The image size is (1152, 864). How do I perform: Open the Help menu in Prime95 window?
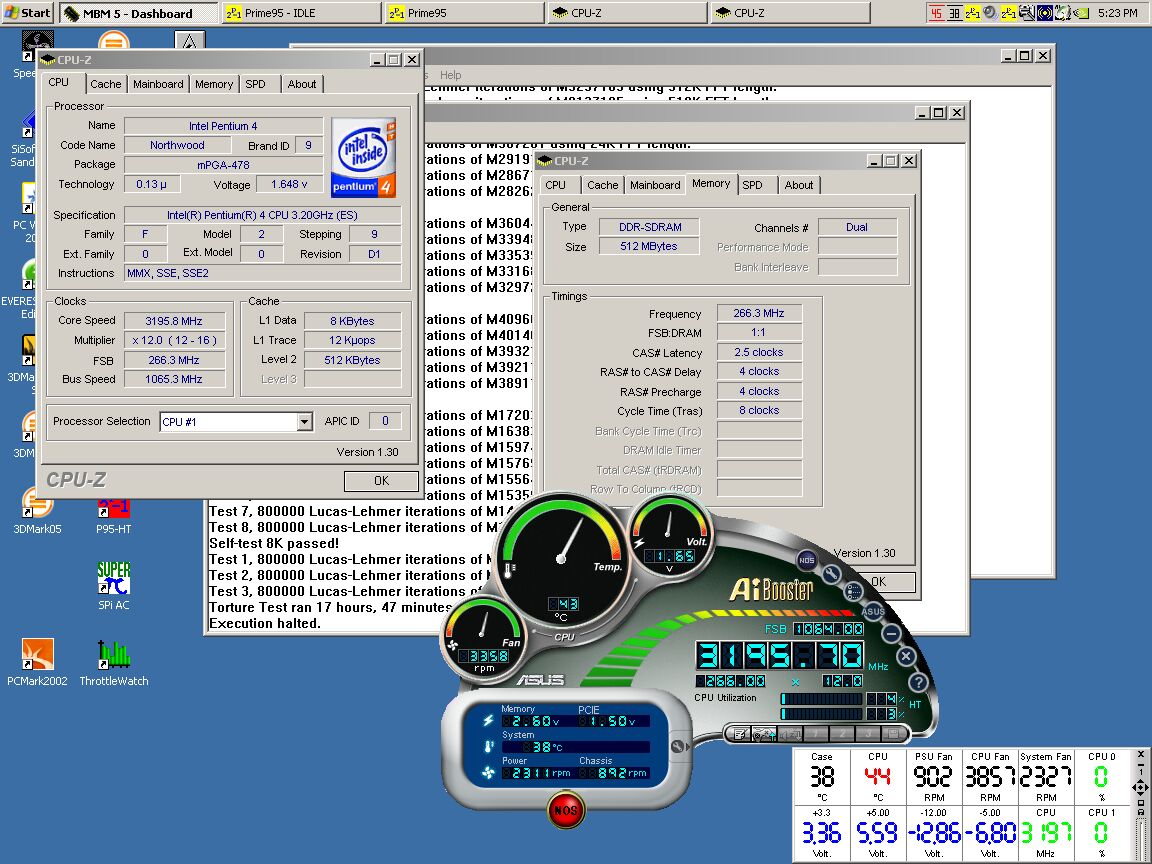(450, 75)
